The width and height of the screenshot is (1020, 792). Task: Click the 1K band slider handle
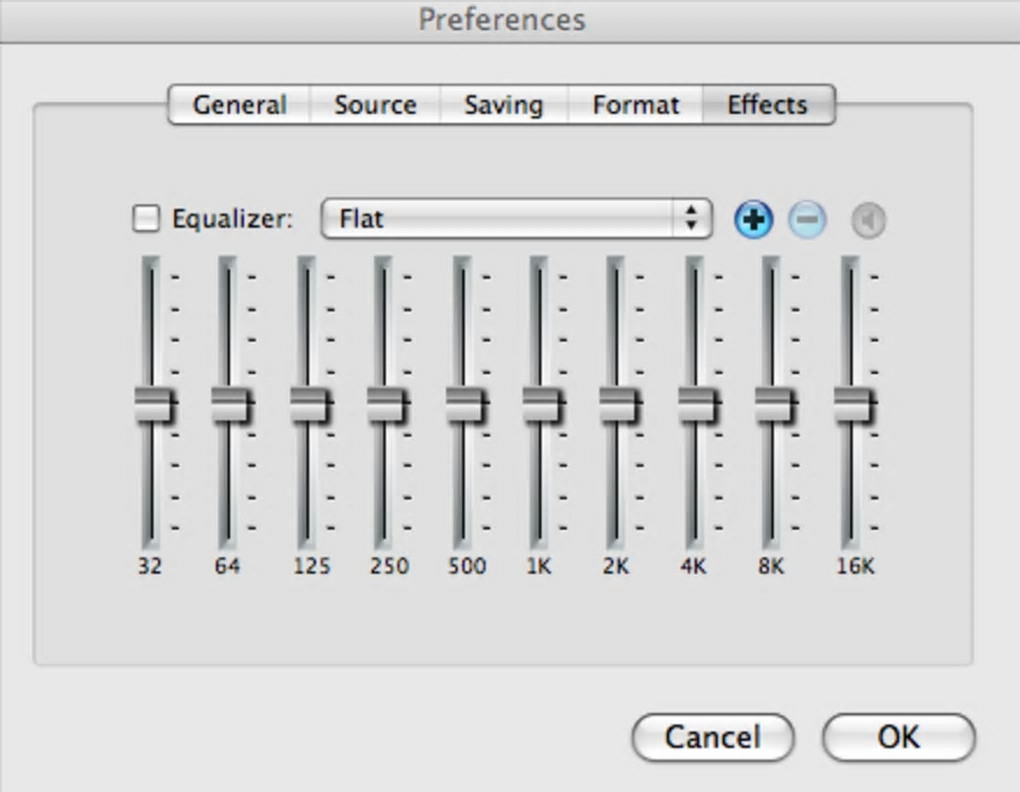click(541, 406)
